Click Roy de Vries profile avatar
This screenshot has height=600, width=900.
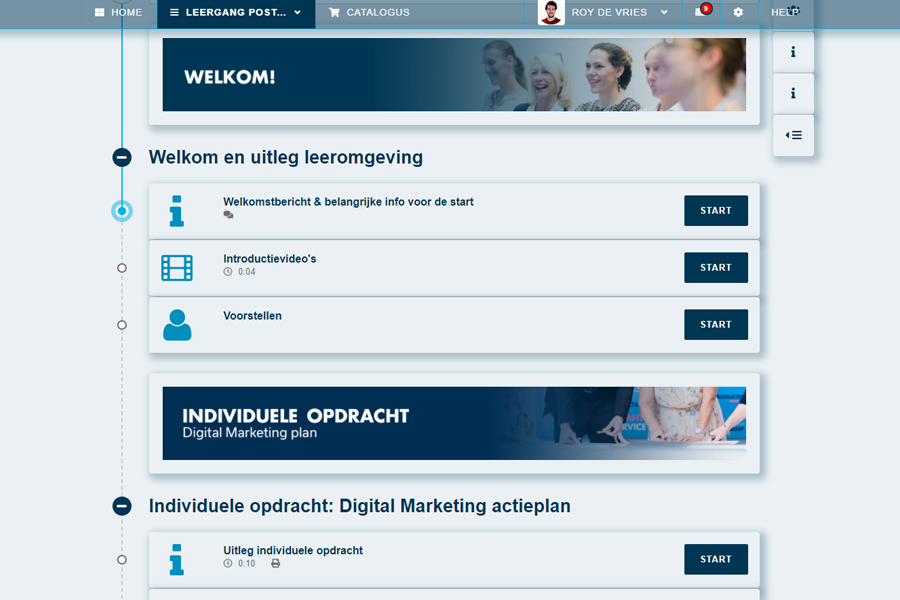551,13
